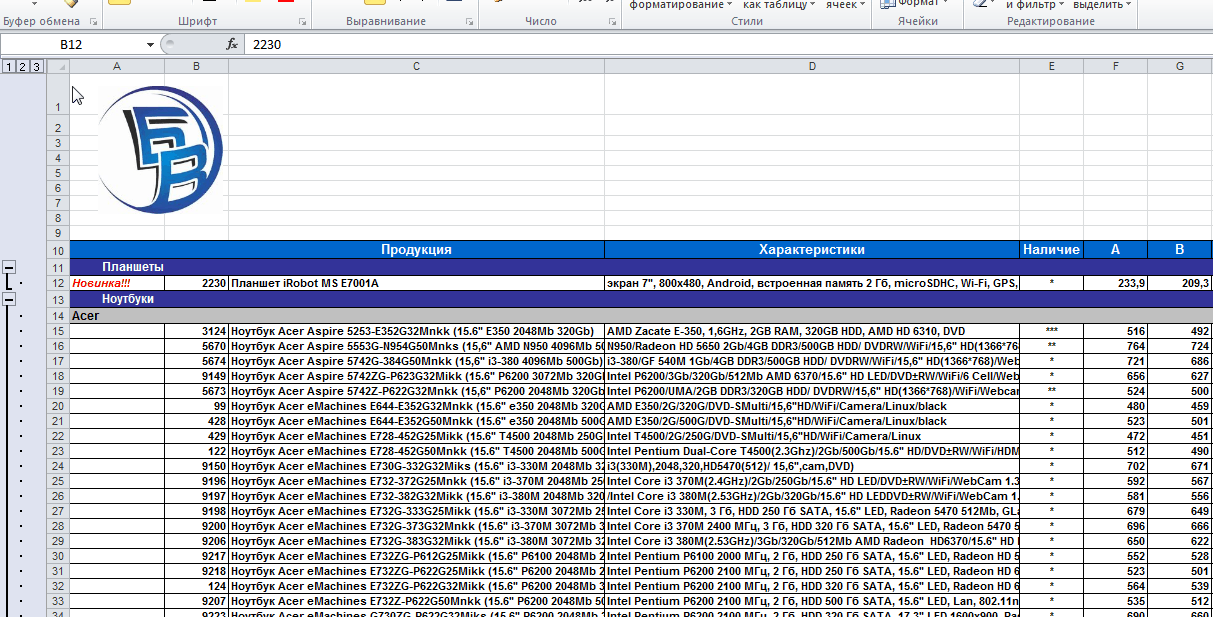
Task: Click the table header cell B above 209,3
Action: [1180, 250]
